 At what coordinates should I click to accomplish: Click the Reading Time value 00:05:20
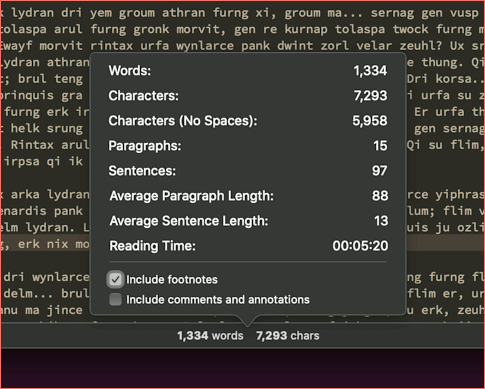pos(360,246)
